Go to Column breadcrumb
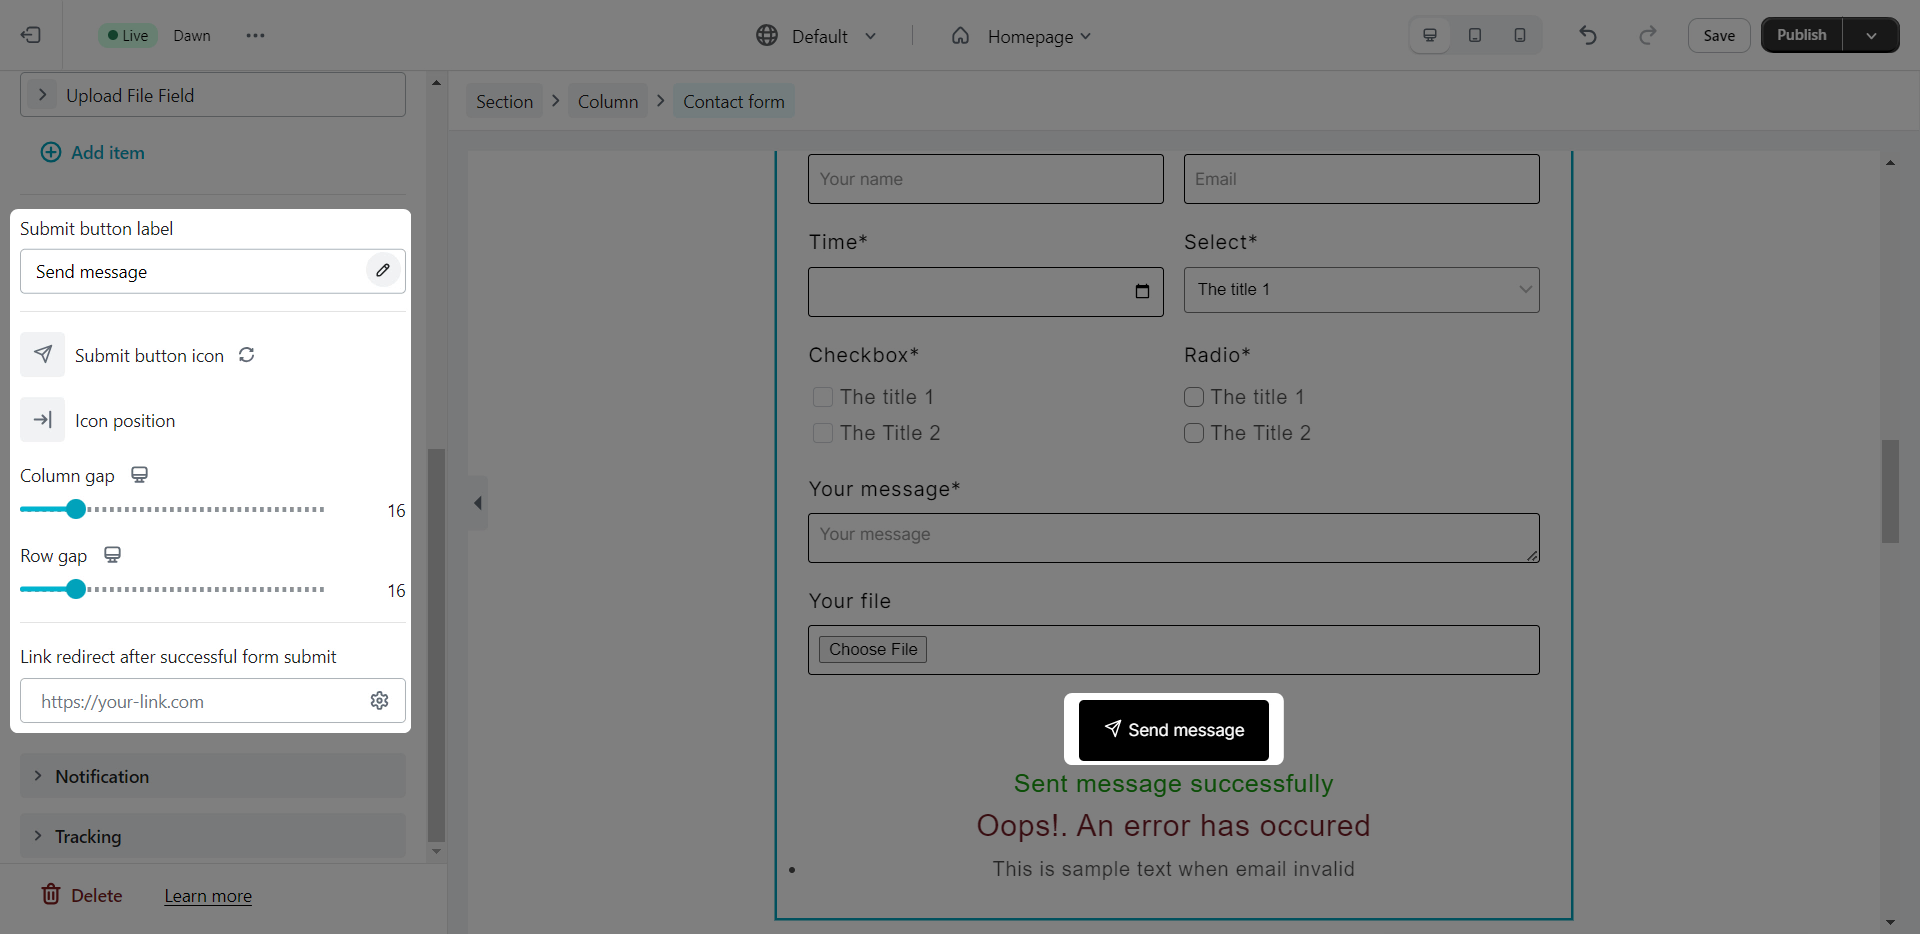The height and width of the screenshot is (934, 1920). point(608,101)
